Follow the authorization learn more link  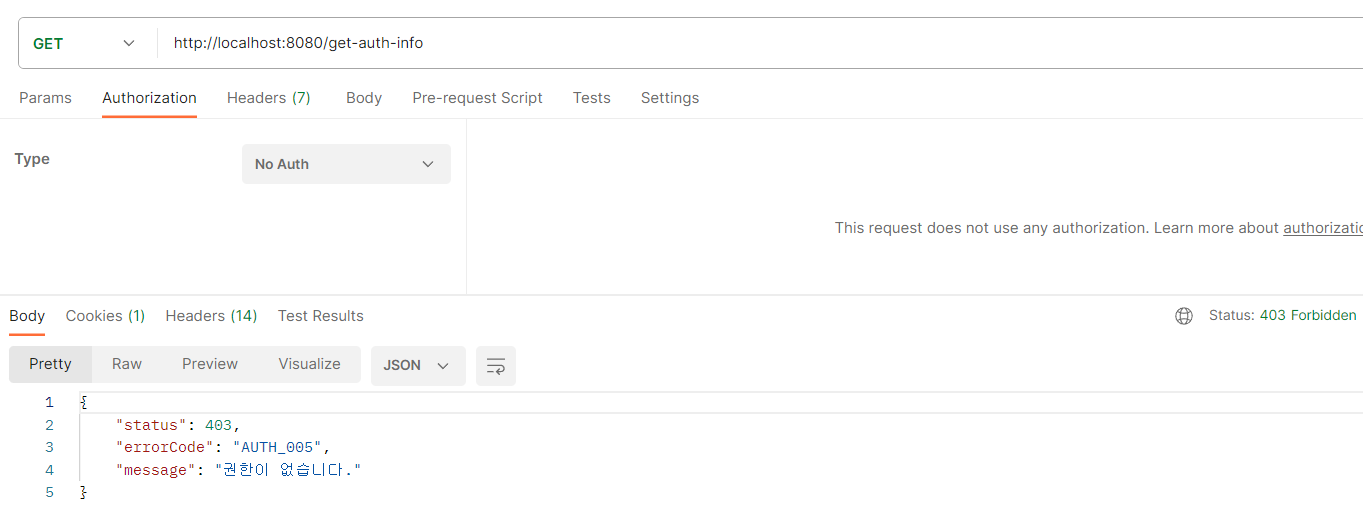(1323, 228)
